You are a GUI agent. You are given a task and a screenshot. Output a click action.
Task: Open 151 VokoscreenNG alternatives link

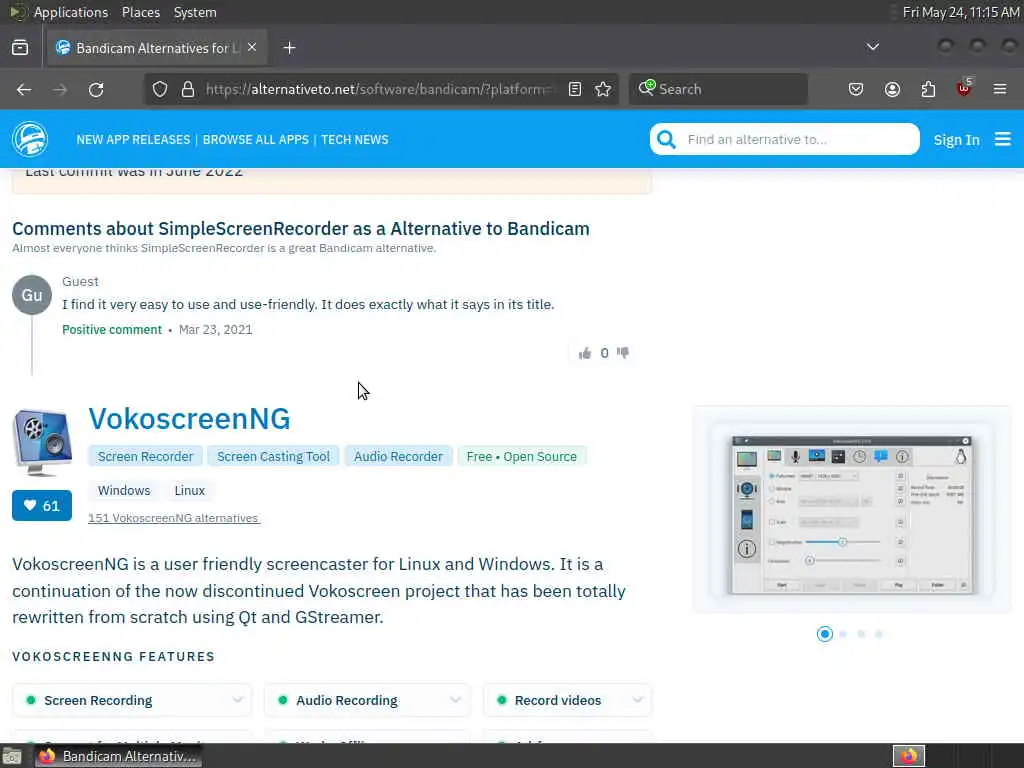click(x=174, y=518)
